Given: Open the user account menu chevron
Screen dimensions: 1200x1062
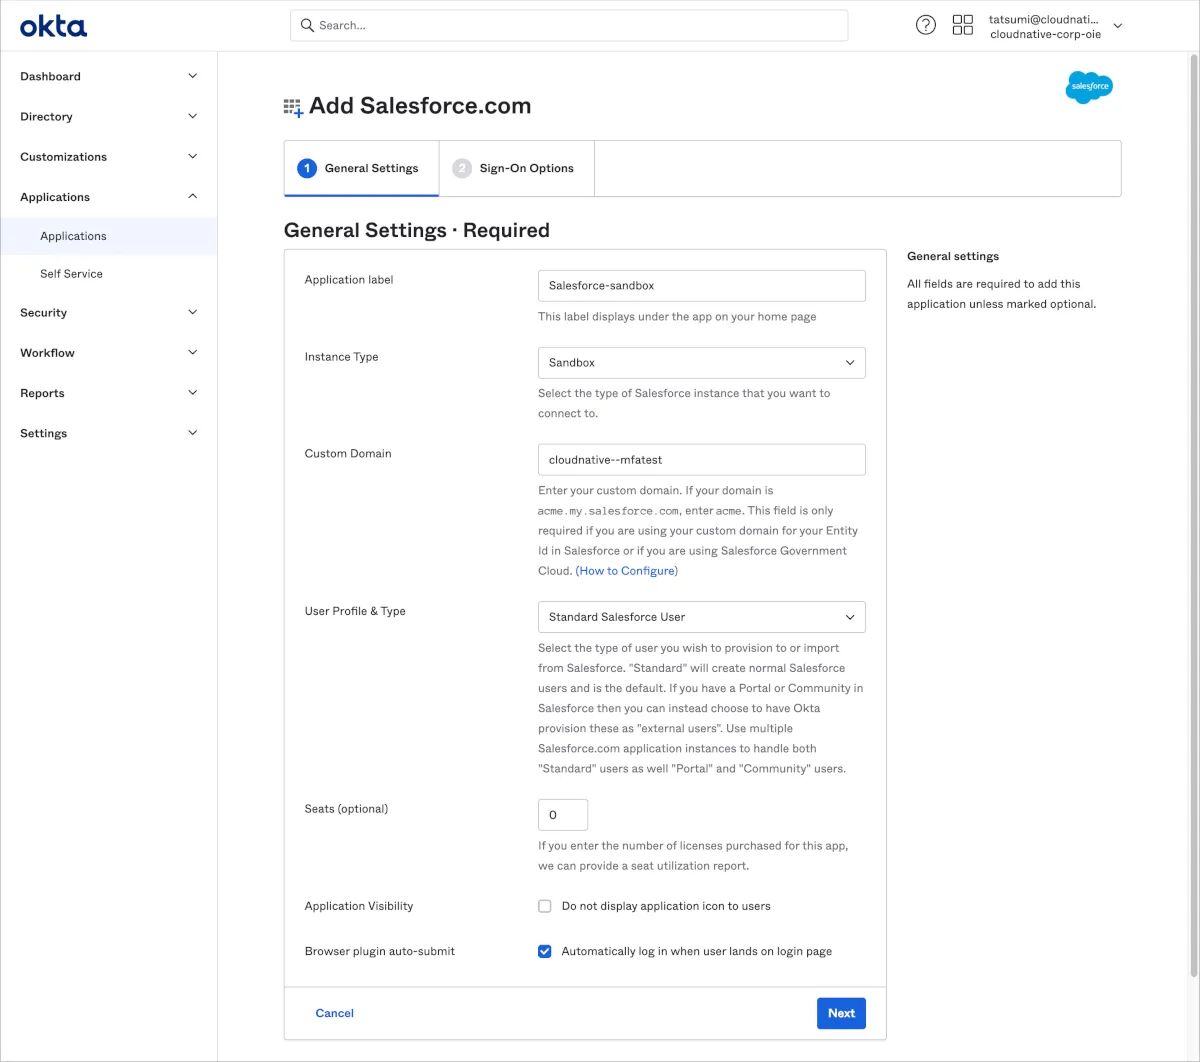Looking at the screenshot, I should pyautogui.click(x=1118, y=26).
